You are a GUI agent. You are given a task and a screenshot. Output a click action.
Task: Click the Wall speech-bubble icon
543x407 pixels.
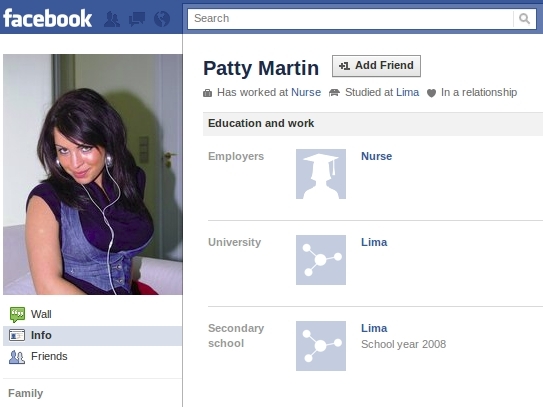(17, 314)
